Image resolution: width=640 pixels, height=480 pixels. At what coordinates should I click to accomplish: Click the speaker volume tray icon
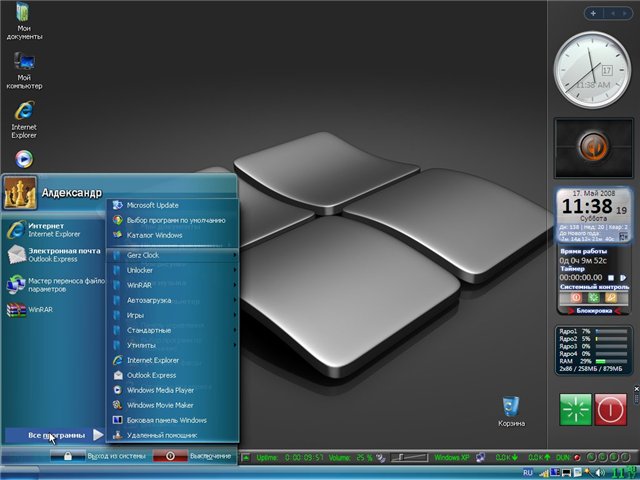point(600,473)
